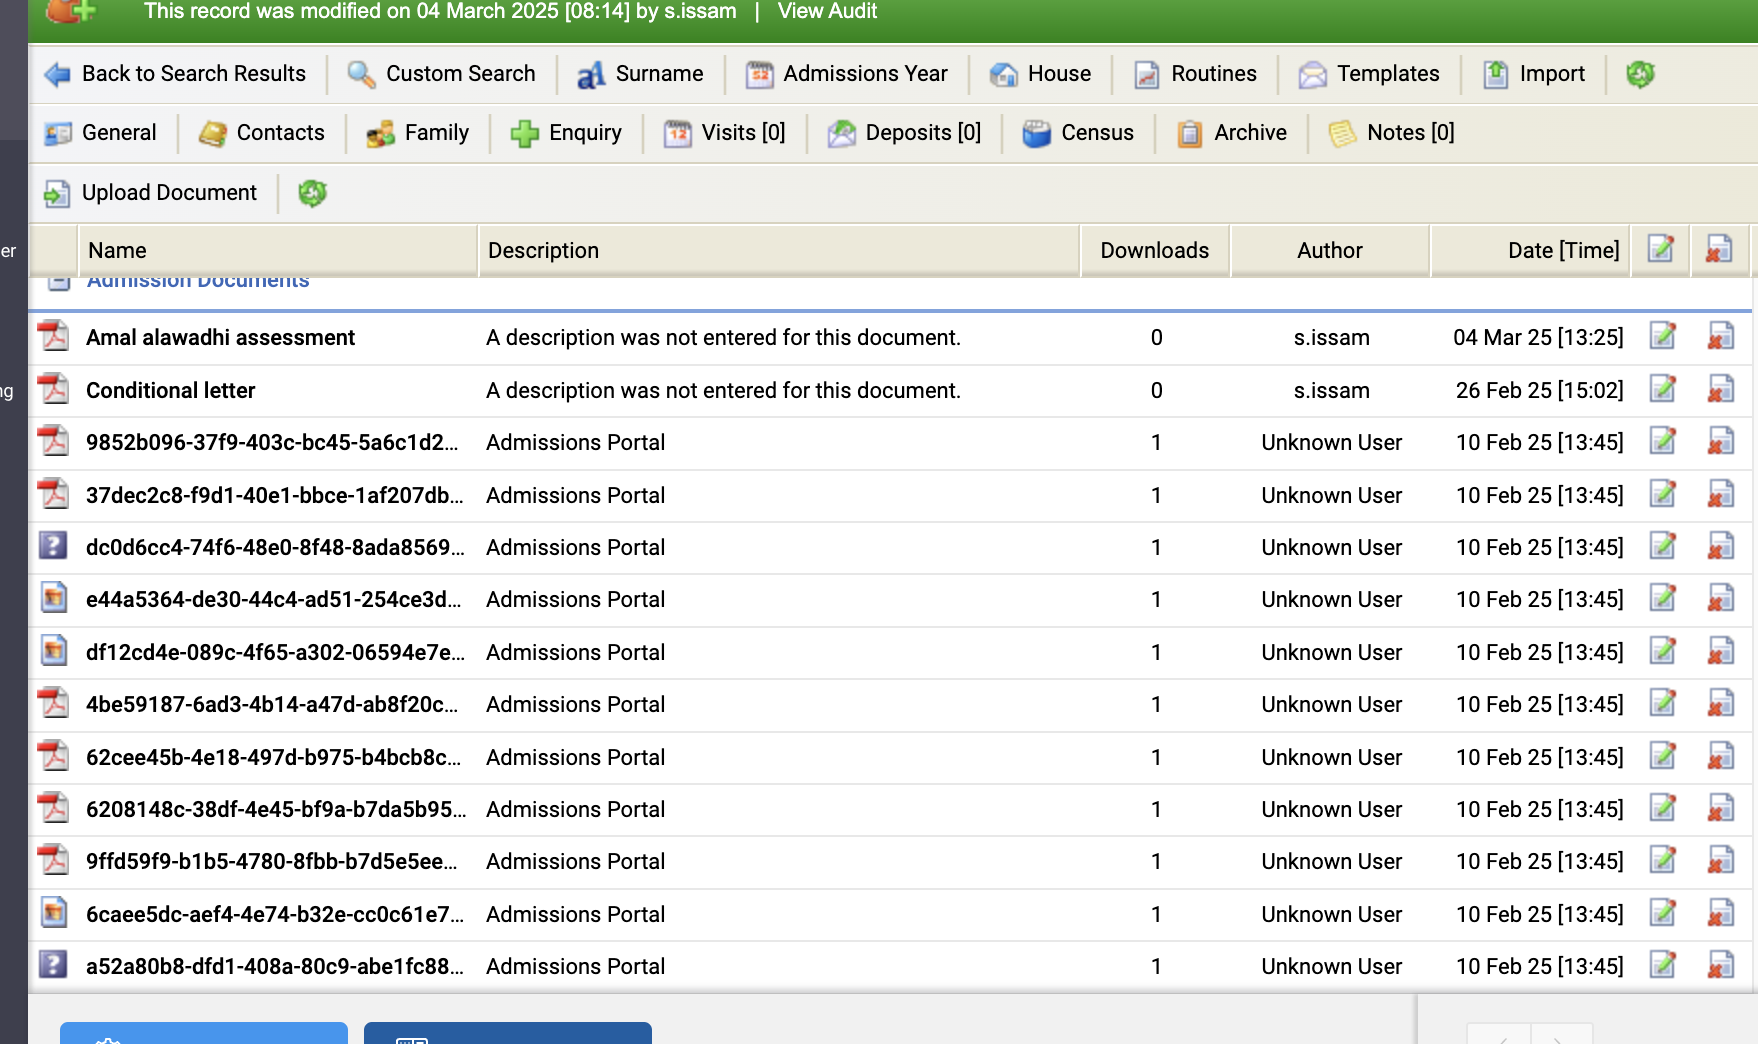Click Upload Document button
The width and height of the screenshot is (1758, 1044).
point(151,193)
